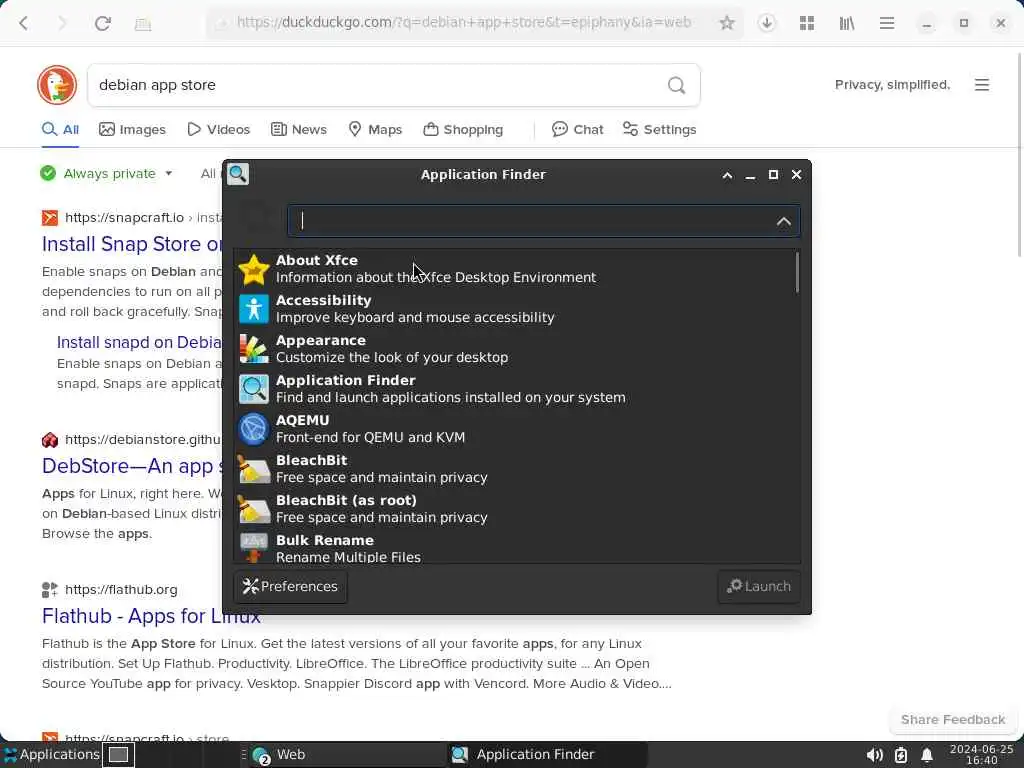This screenshot has width=1024, height=768.
Task: Open the Chat tab in DuckDuckGo
Action: (578, 129)
